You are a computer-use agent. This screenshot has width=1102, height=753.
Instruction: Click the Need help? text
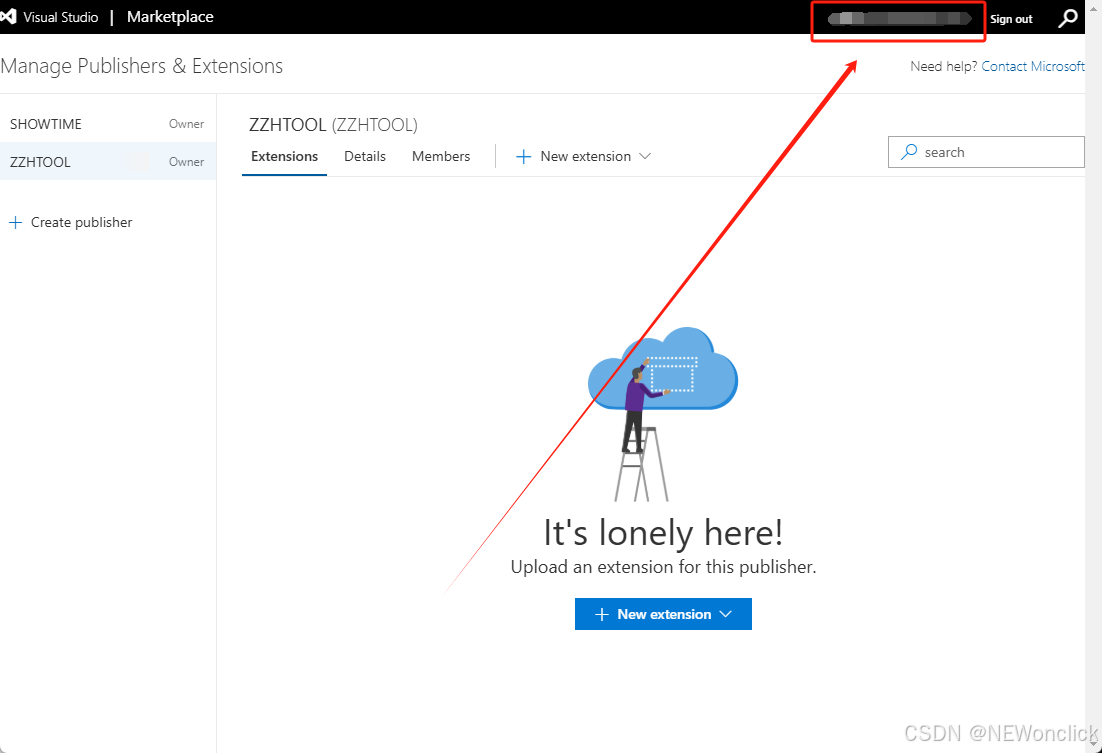pos(943,66)
